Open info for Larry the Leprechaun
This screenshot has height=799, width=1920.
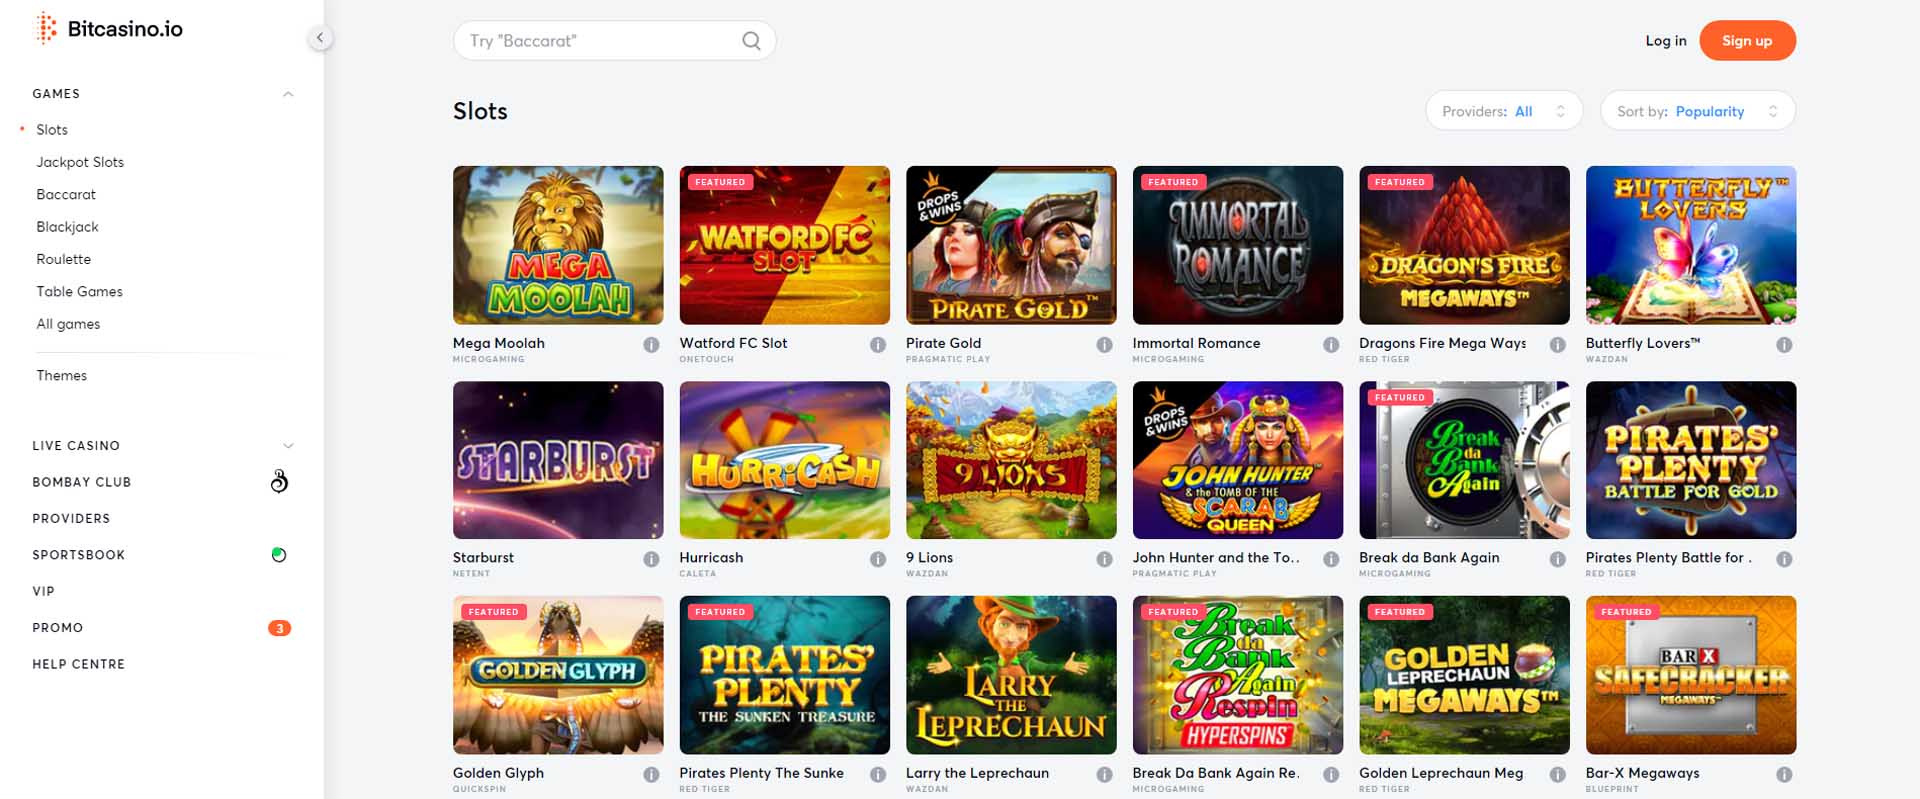[1104, 775]
